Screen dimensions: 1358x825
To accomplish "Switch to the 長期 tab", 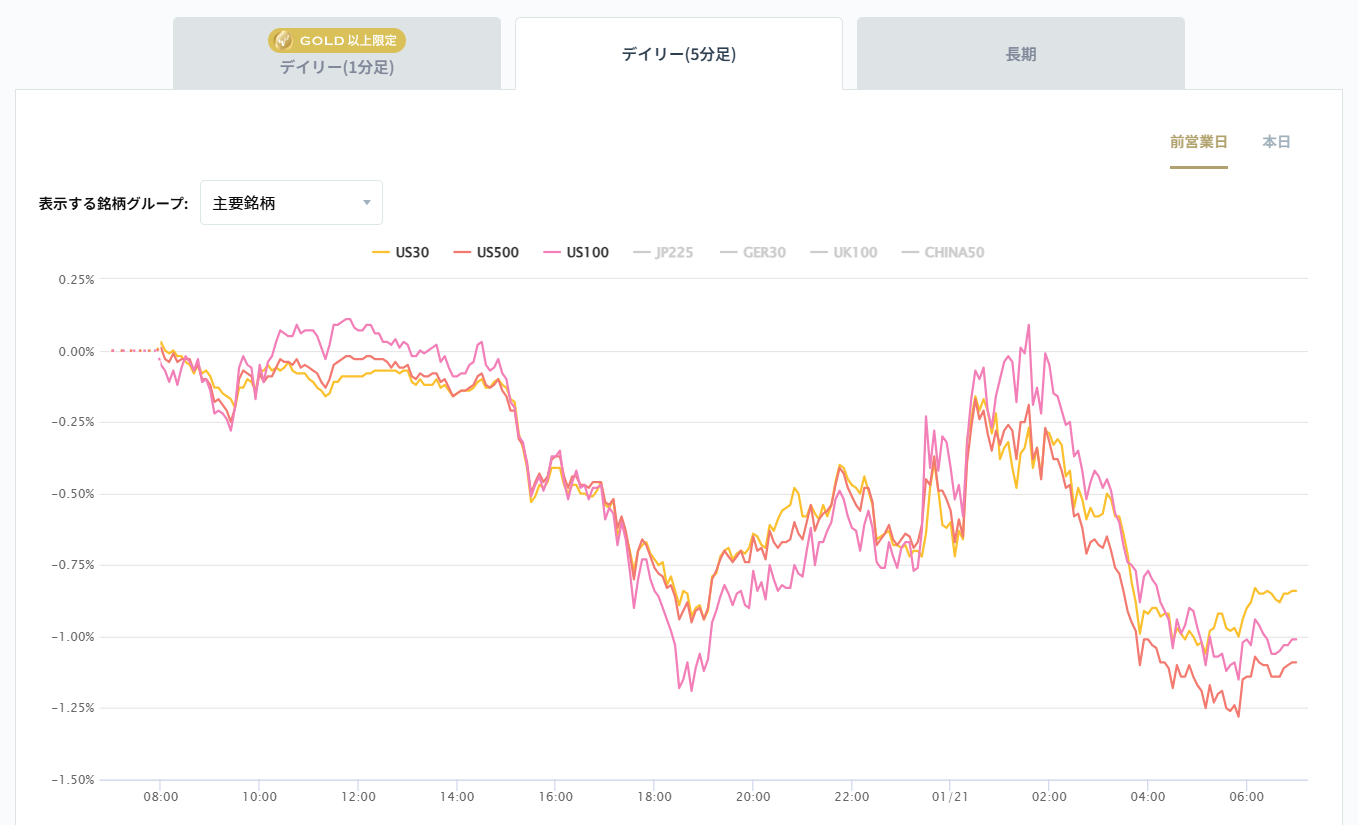I will (1019, 52).
